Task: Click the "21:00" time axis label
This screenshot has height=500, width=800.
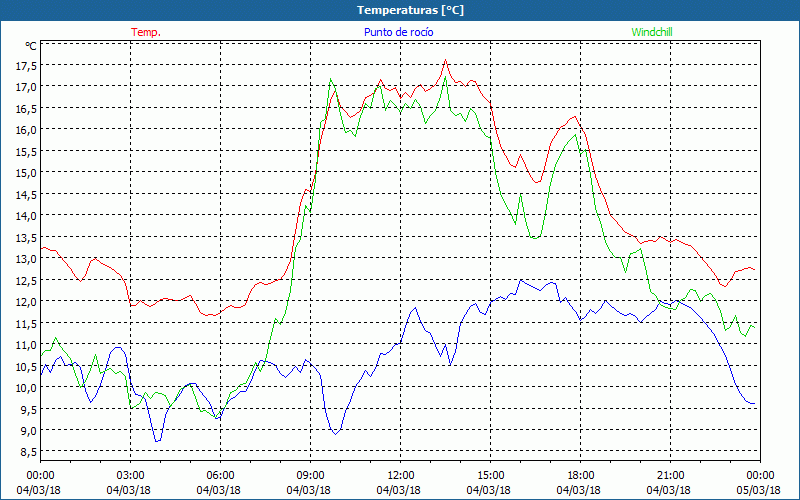Action: 670,476
